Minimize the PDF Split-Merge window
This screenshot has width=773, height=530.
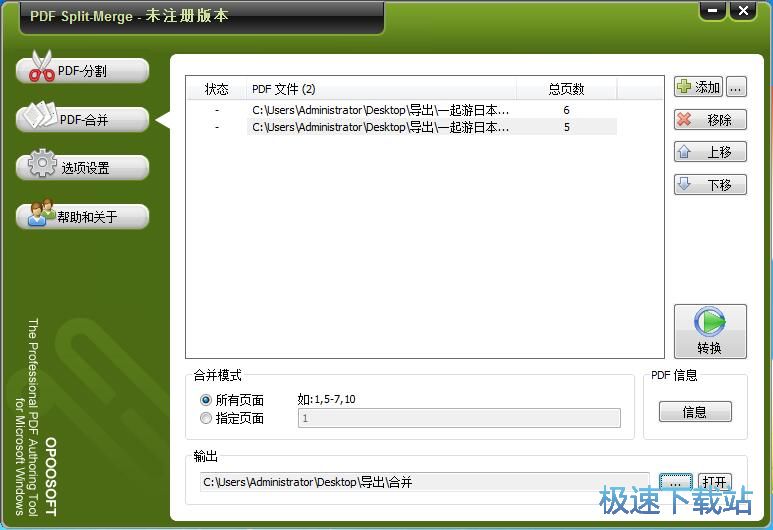(x=712, y=11)
